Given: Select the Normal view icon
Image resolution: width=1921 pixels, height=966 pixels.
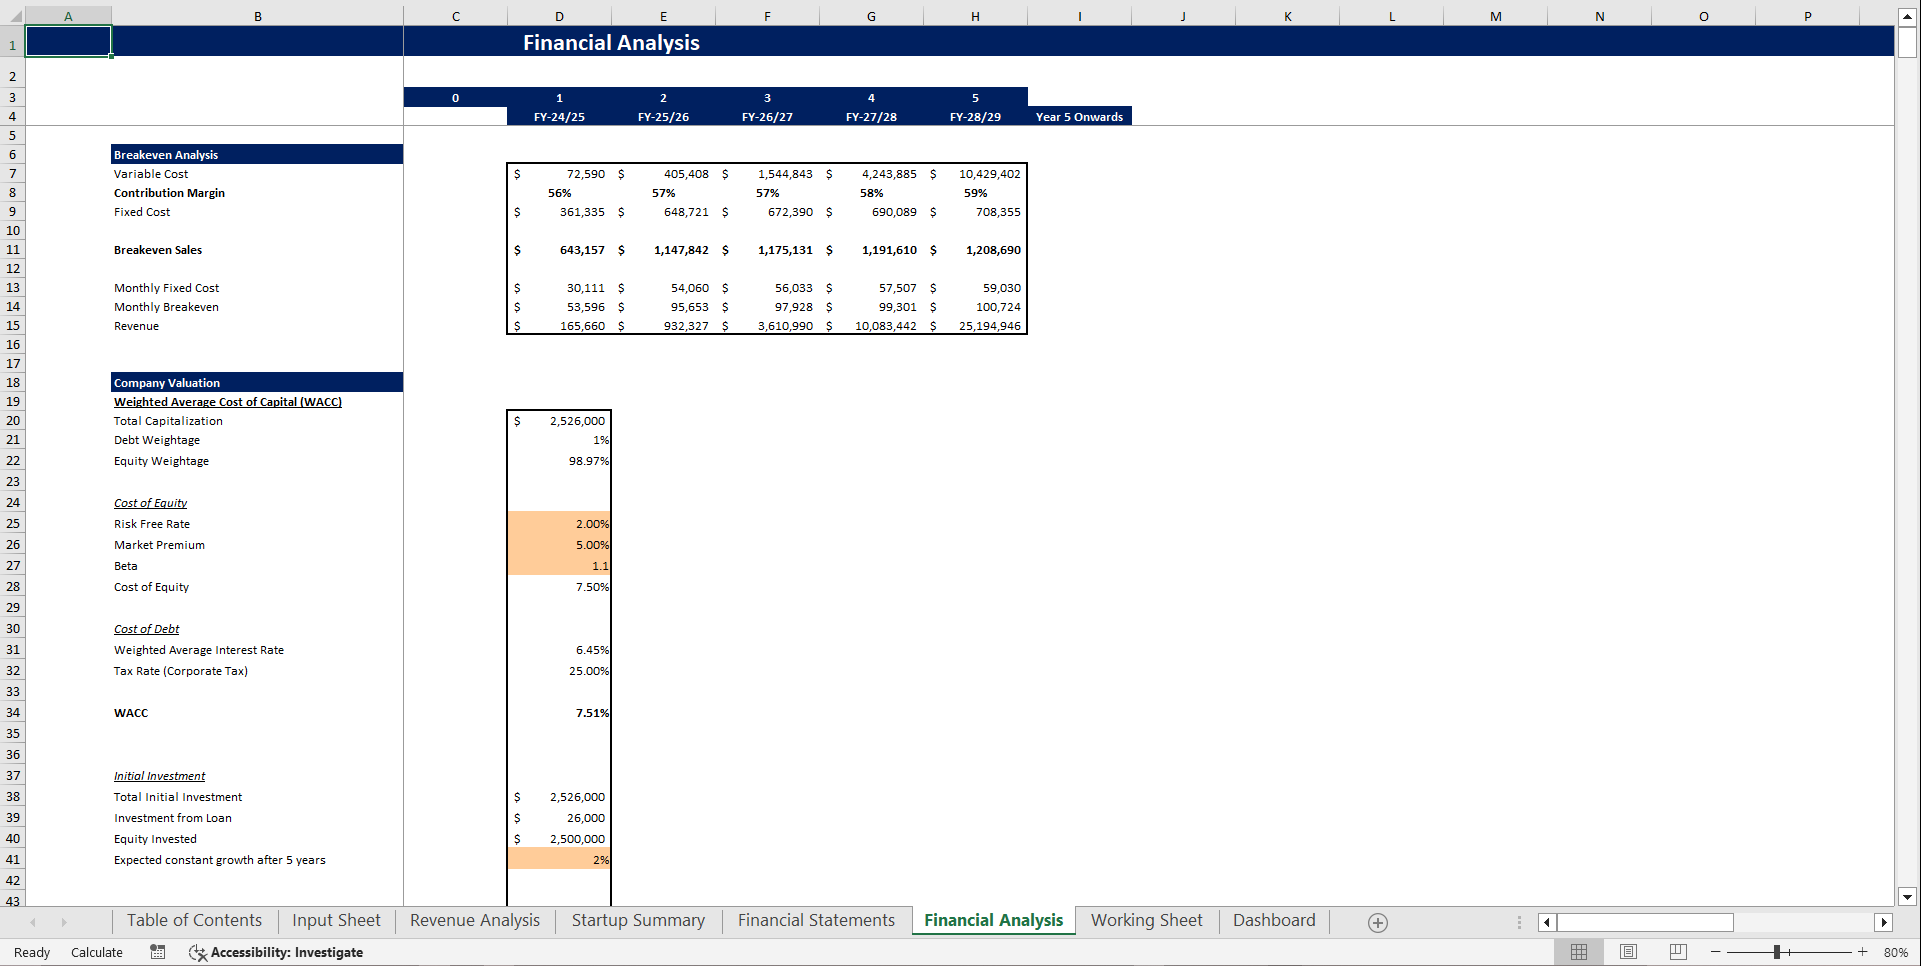Looking at the screenshot, I should (x=1579, y=951).
